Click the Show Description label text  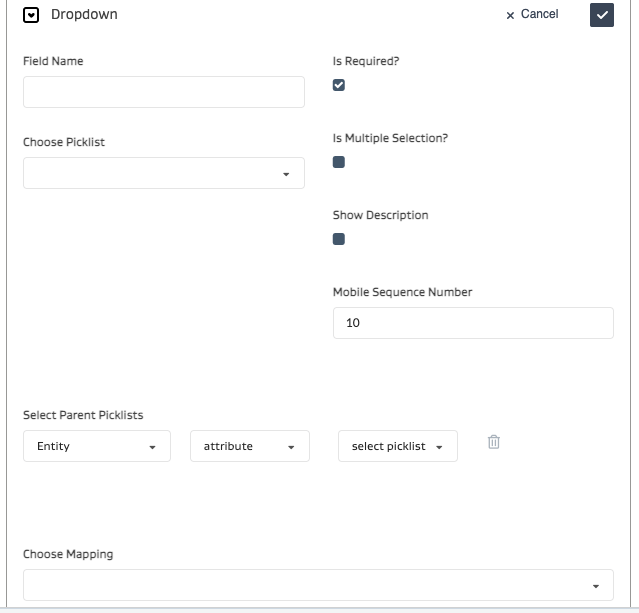click(380, 215)
